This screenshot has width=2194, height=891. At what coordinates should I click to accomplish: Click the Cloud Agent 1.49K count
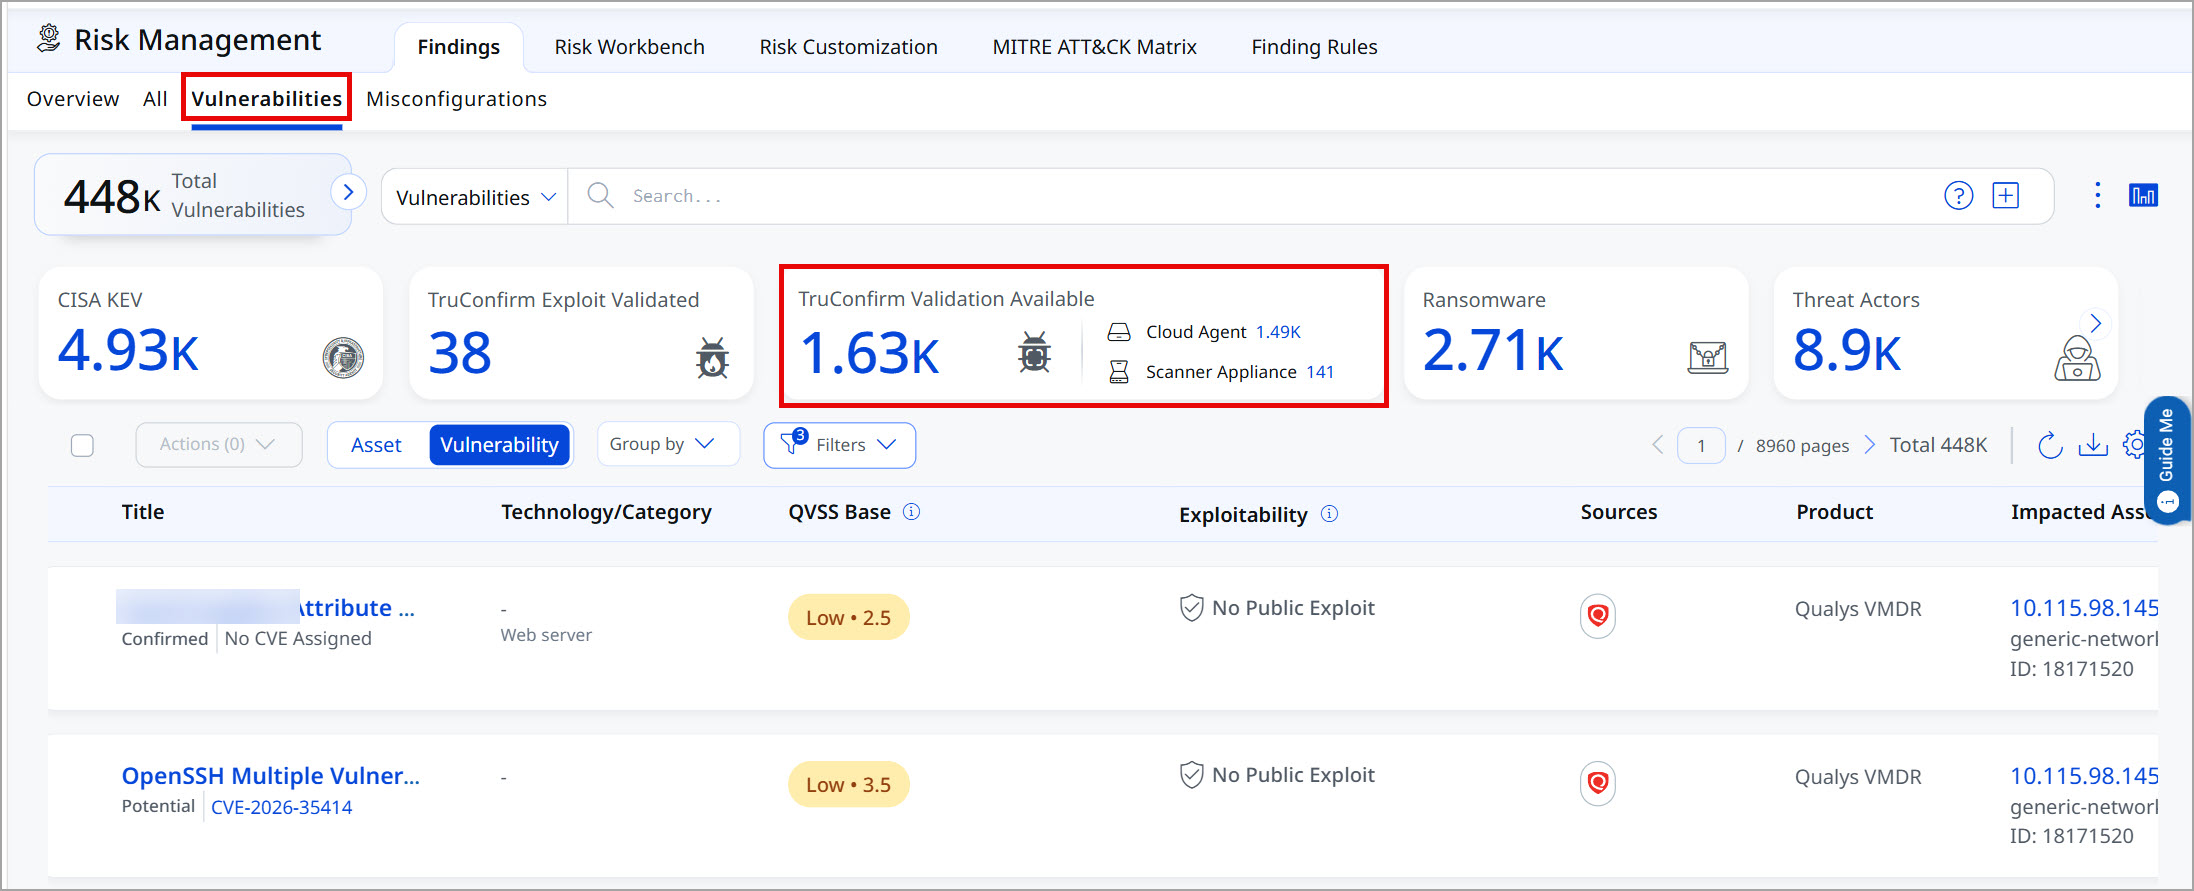coord(1278,332)
